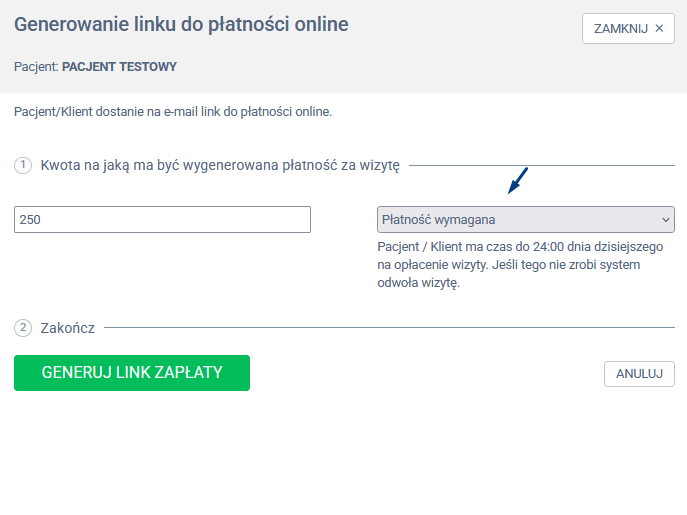
Task: Click the helper text about the 24:00 deadline
Action: (x=520, y=264)
